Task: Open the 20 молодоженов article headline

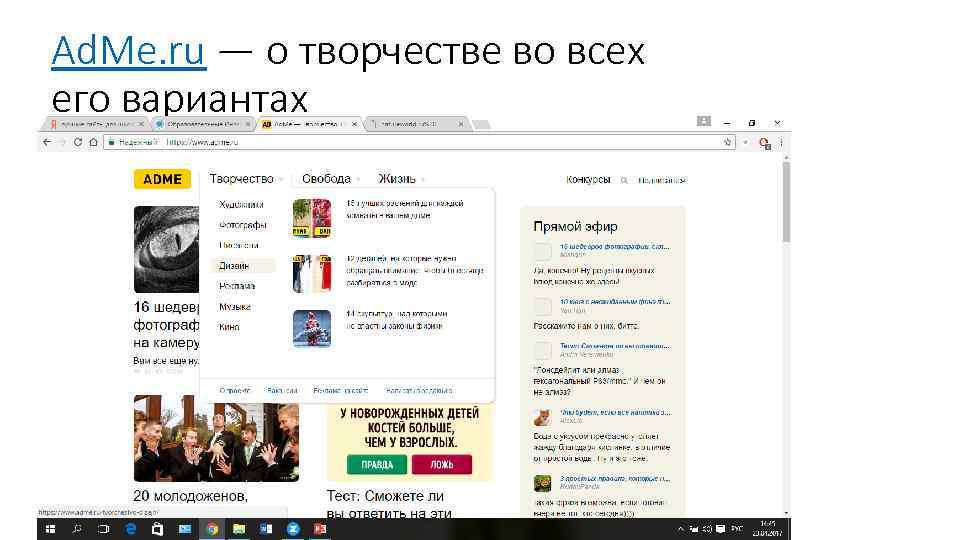Action: coord(190,496)
